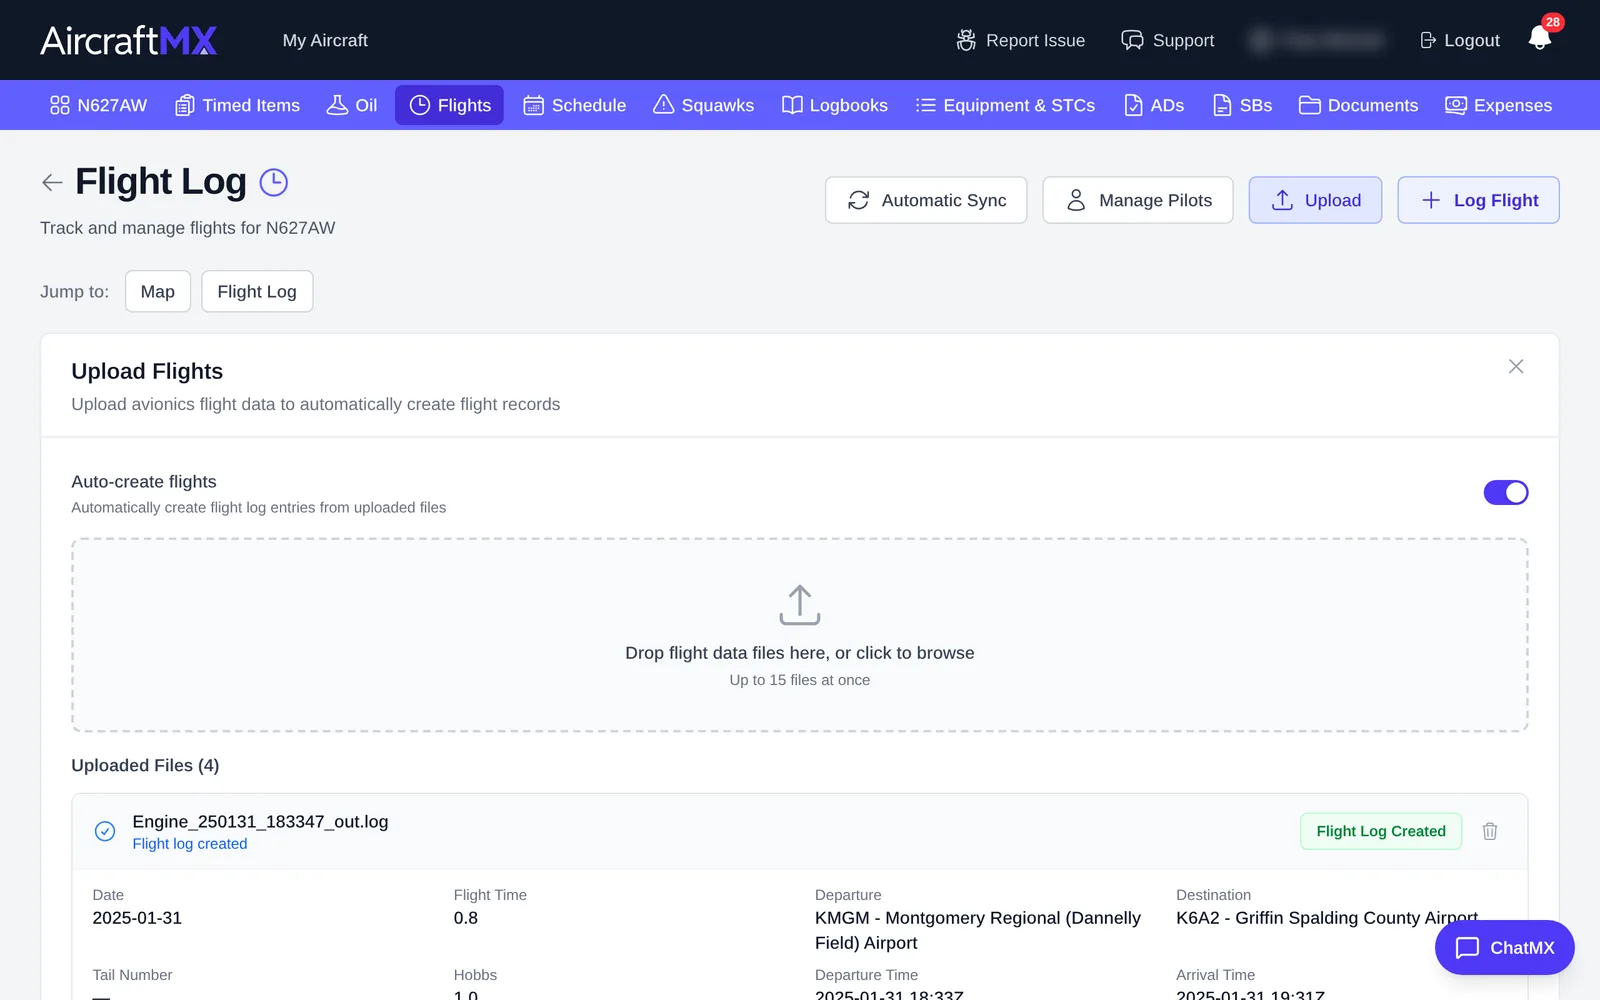The height and width of the screenshot is (1000, 1600).
Task: Log out of the account
Action: tap(1460, 40)
